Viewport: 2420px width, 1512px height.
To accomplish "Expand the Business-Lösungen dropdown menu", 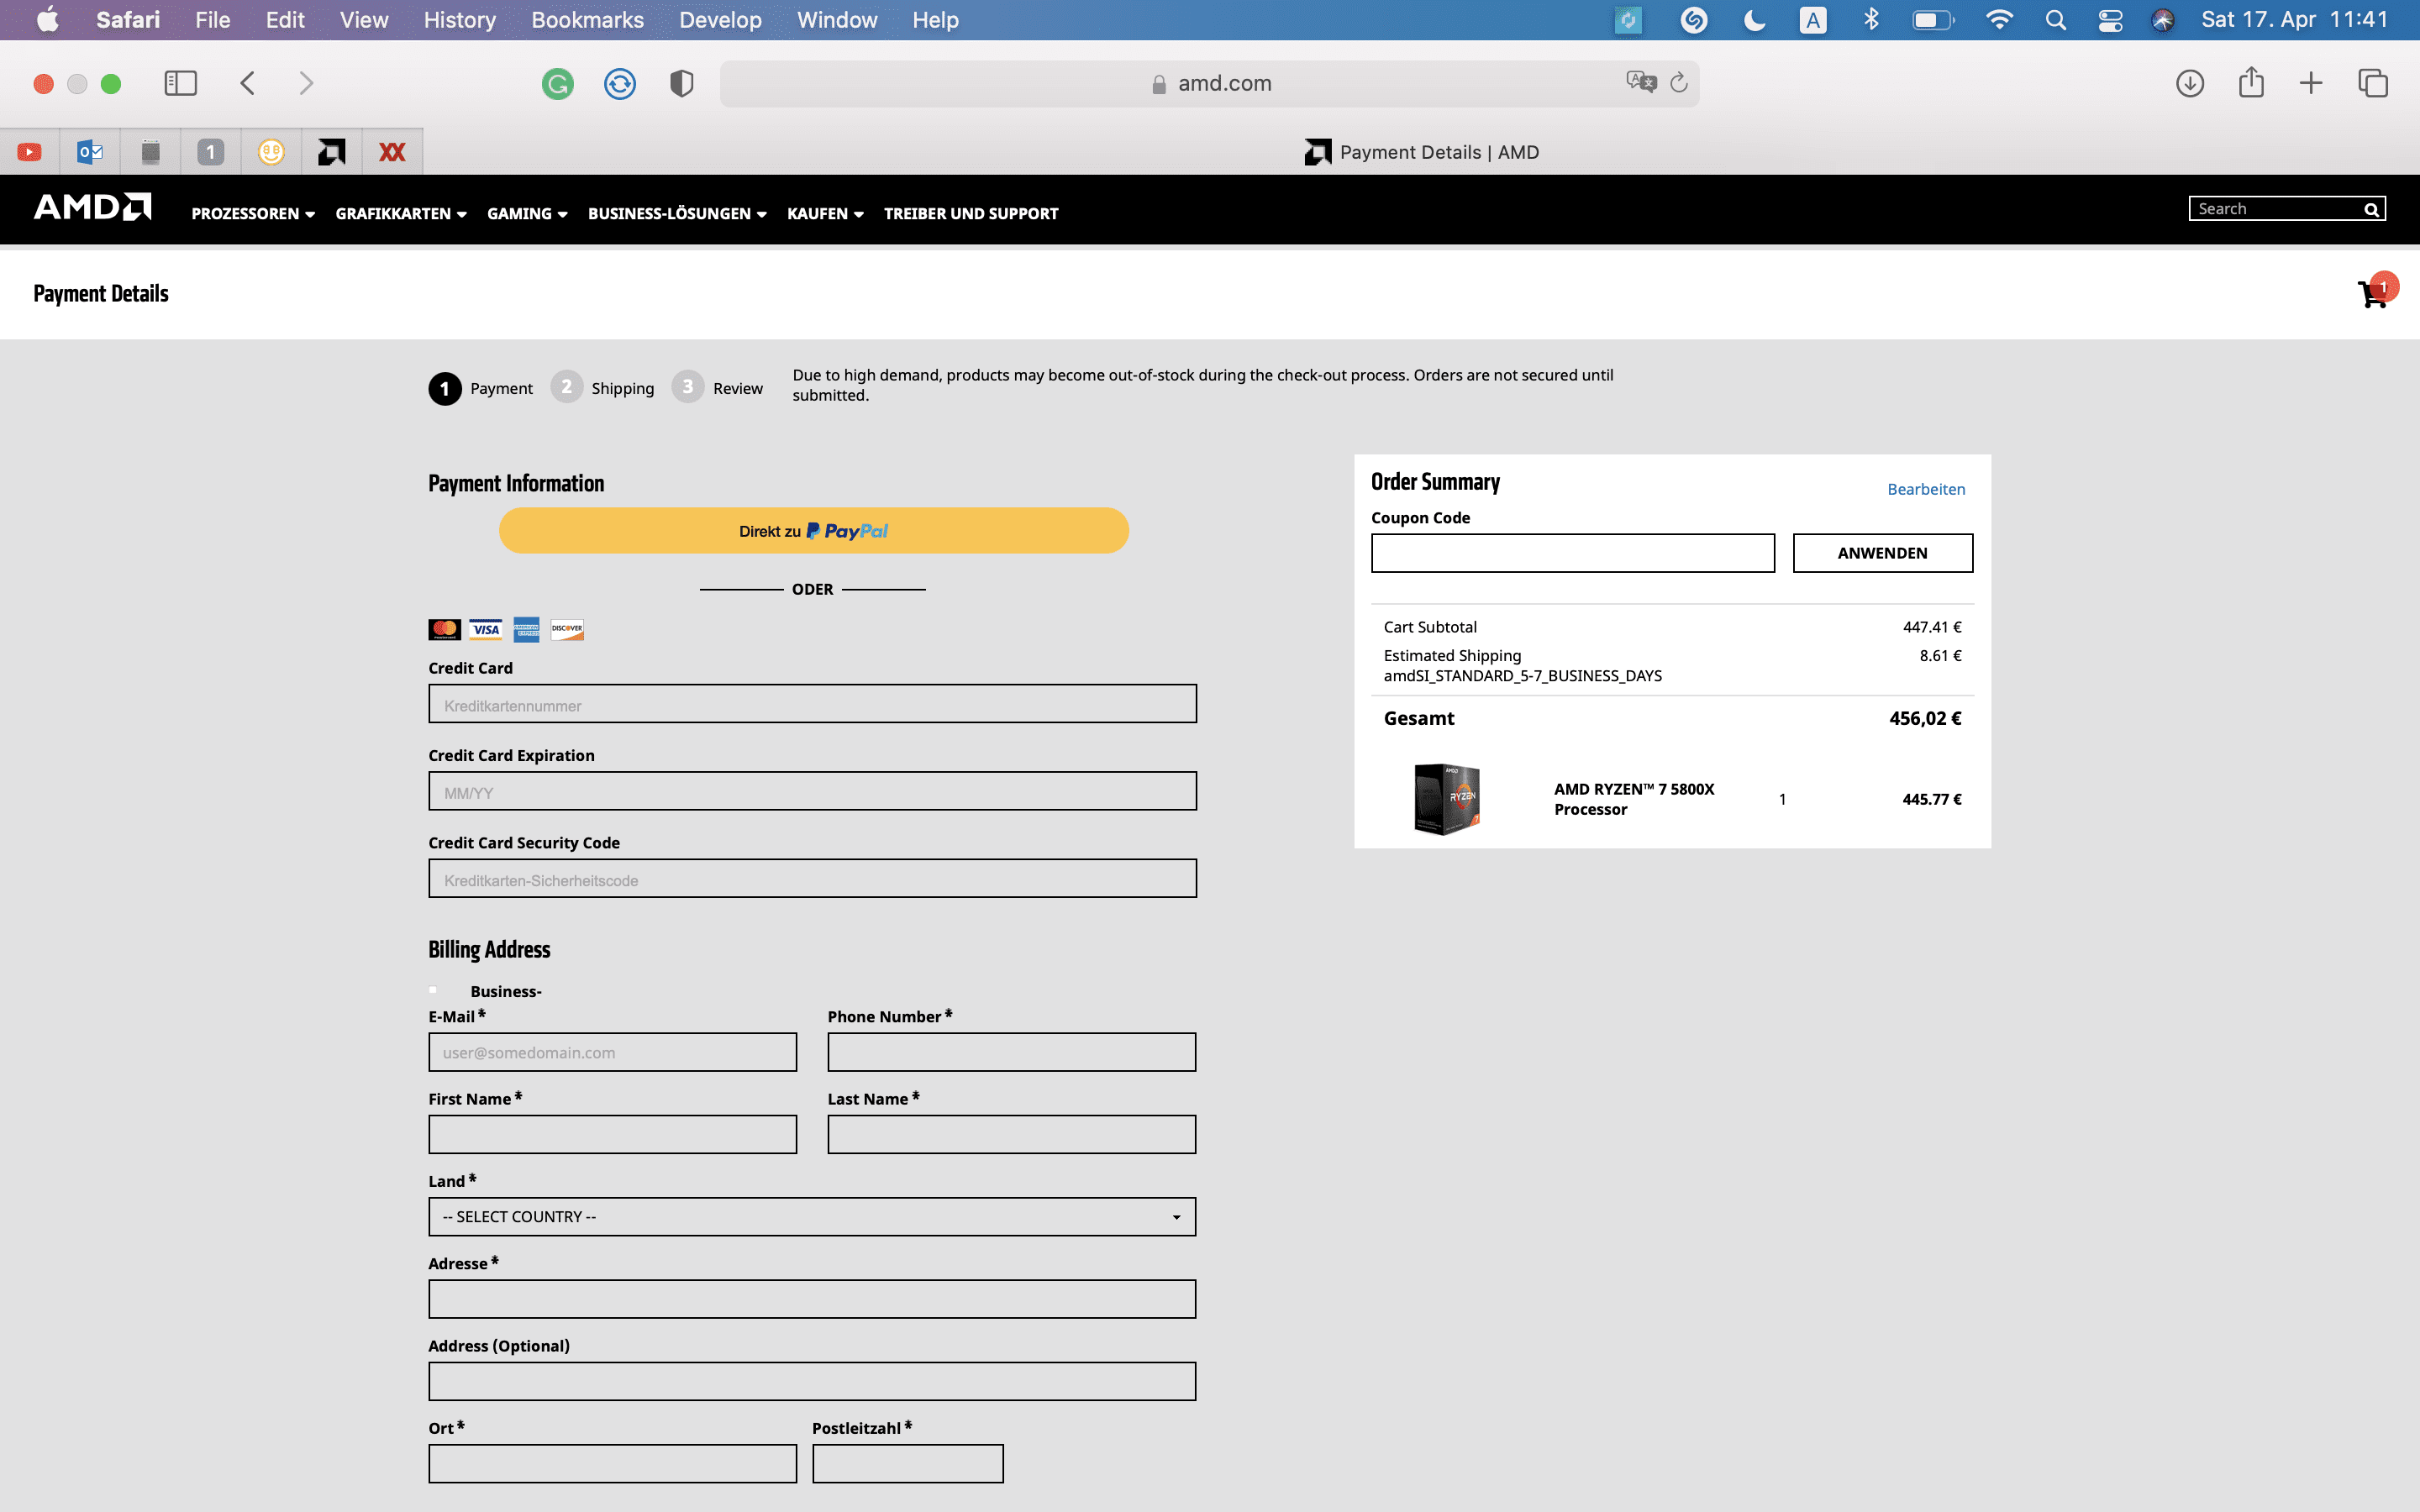I will pyautogui.click(x=677, y=213).
